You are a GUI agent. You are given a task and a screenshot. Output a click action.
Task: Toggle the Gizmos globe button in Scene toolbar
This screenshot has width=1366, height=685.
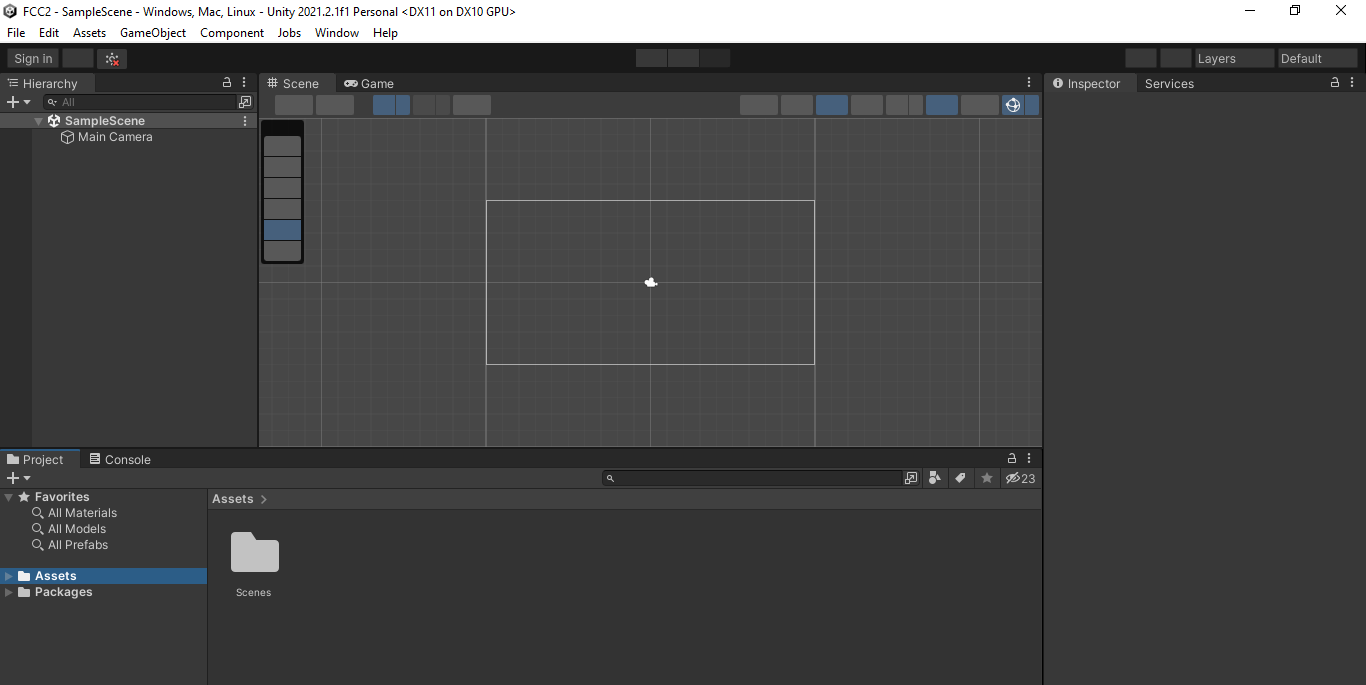pyautogui.click(x=1013, y=105)
